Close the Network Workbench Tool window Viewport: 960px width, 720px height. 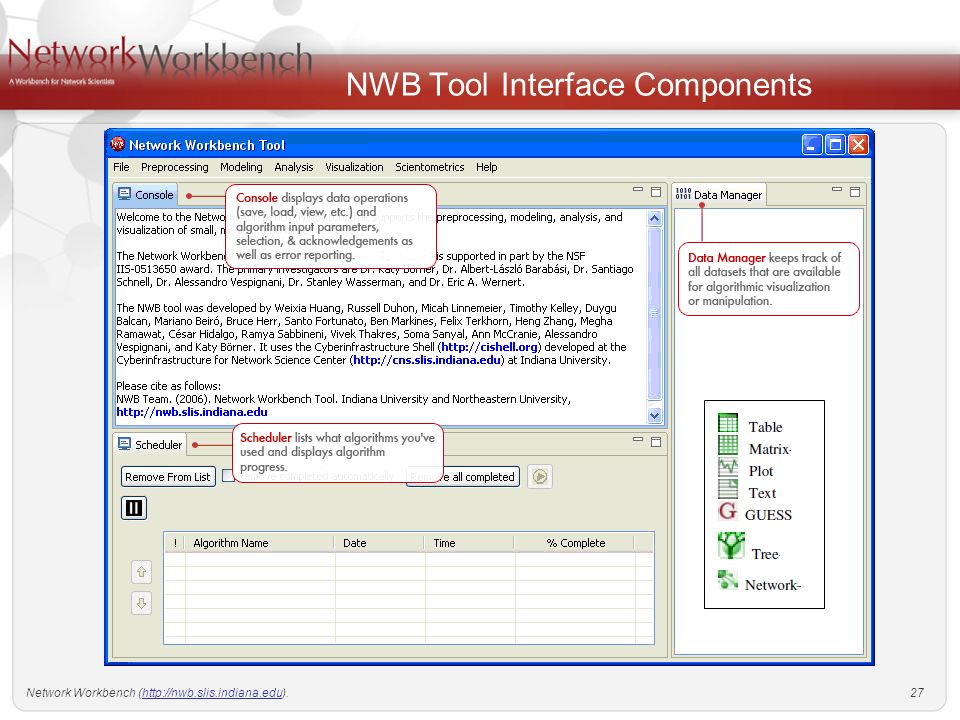(x=858, y=144)
